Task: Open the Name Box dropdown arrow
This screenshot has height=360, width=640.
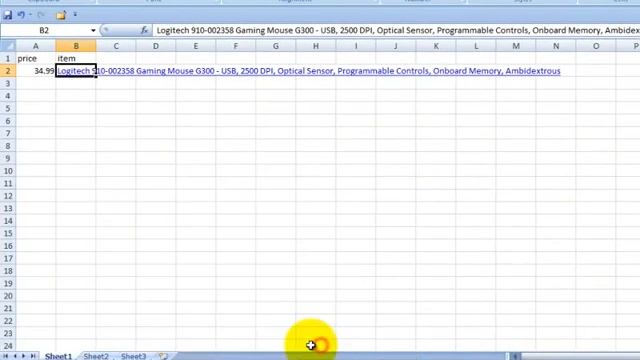Action: (x=93, y=31)
